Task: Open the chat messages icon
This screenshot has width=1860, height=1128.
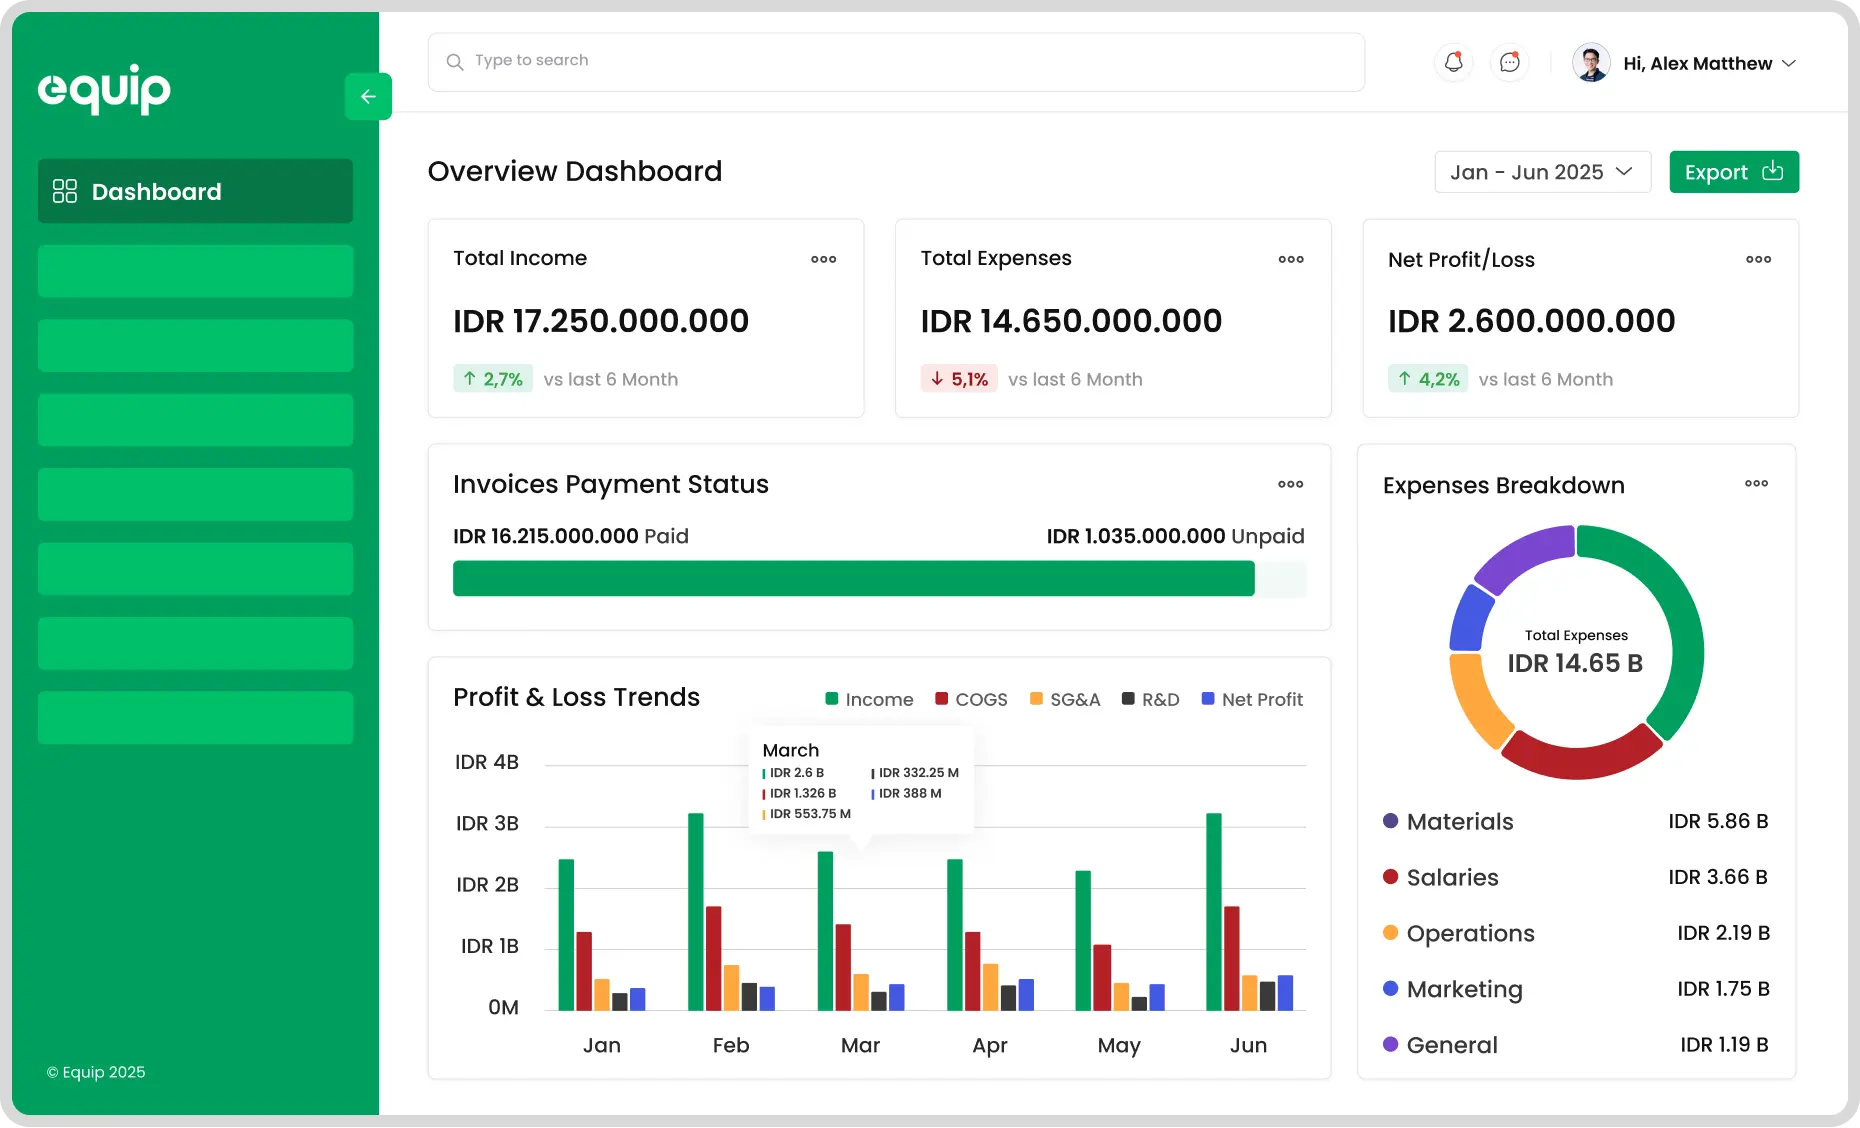Action: [x=1509, y=62]
